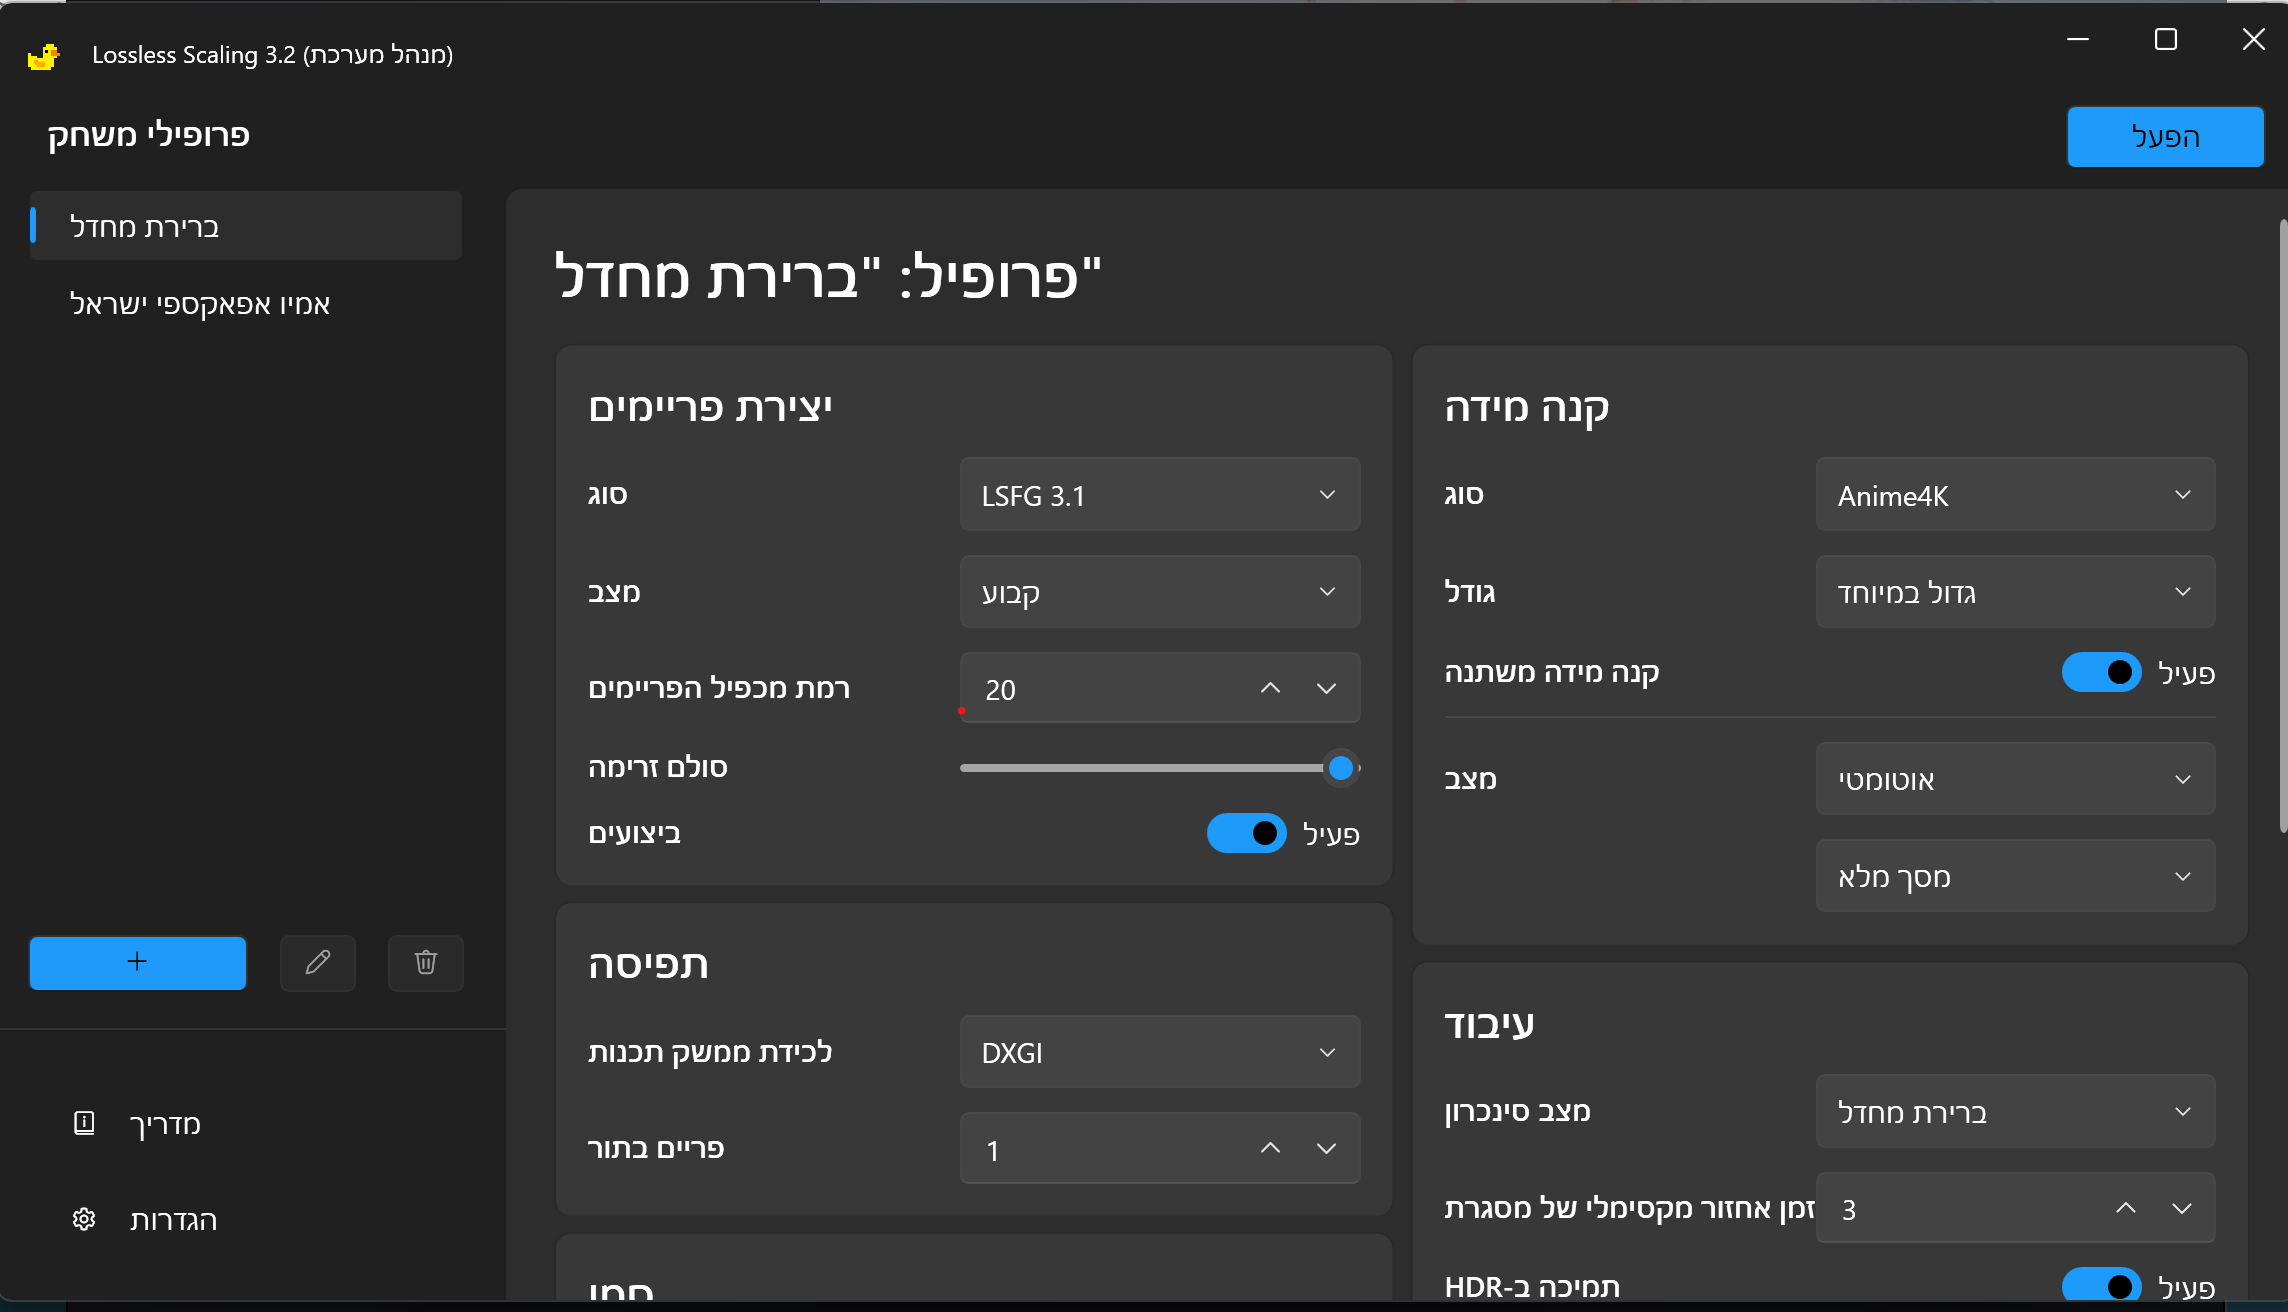Click the blue הפעל button
Screen dimensions: 2288x1312
coord(2165,137)
